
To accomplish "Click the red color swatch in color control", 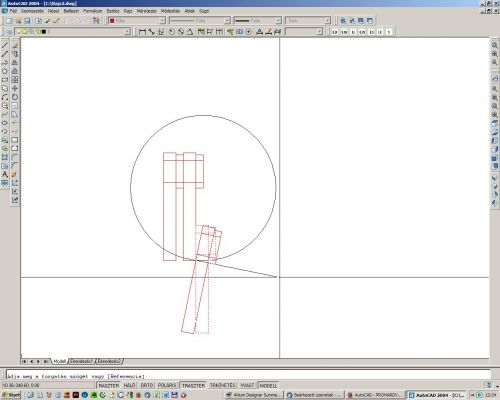I will (x=112, y=21).
